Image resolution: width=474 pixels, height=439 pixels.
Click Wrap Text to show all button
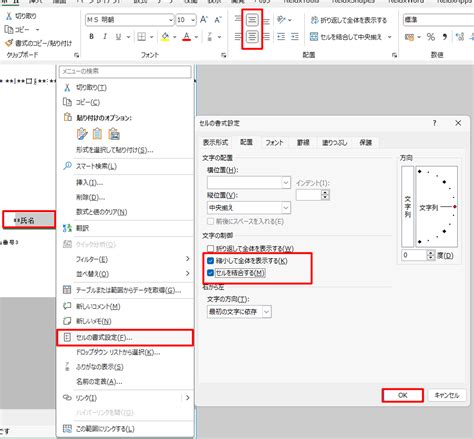tap(349, 20)
